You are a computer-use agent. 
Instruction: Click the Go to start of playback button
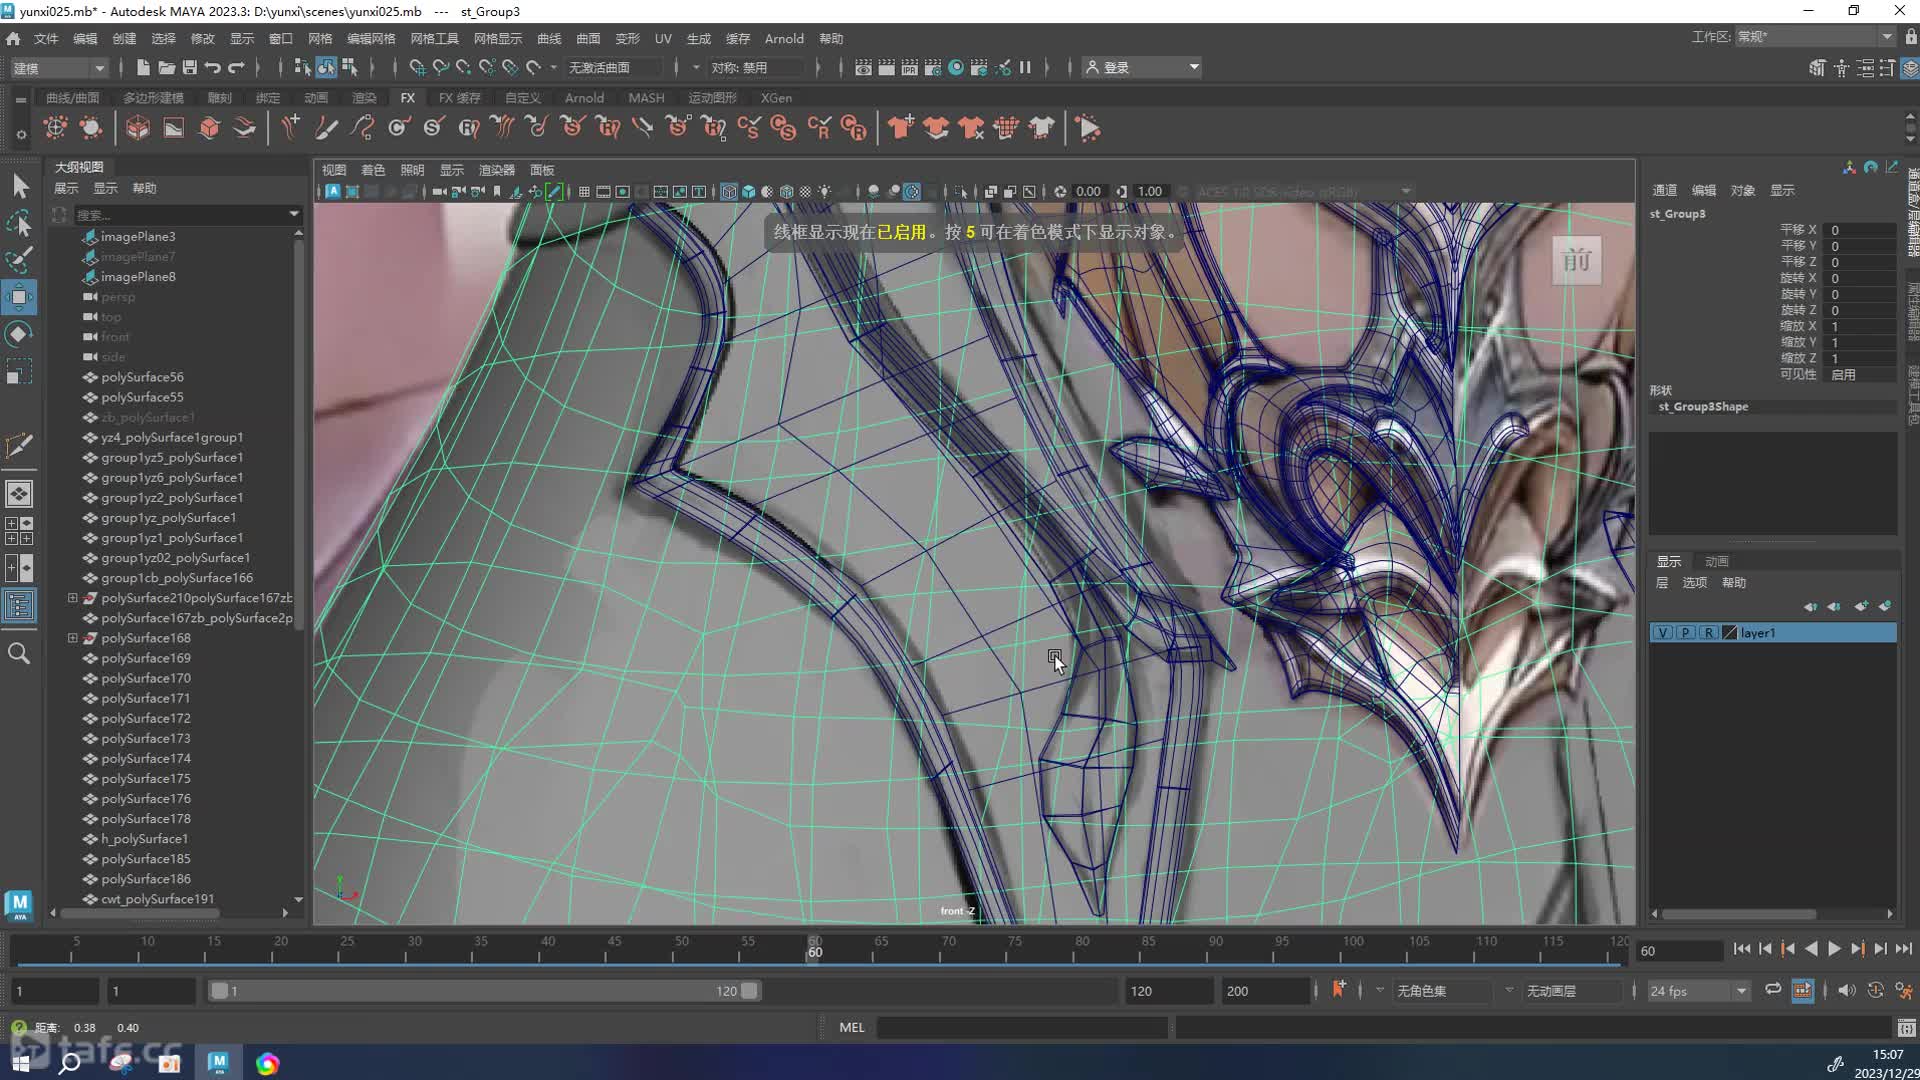point(1742,949)
